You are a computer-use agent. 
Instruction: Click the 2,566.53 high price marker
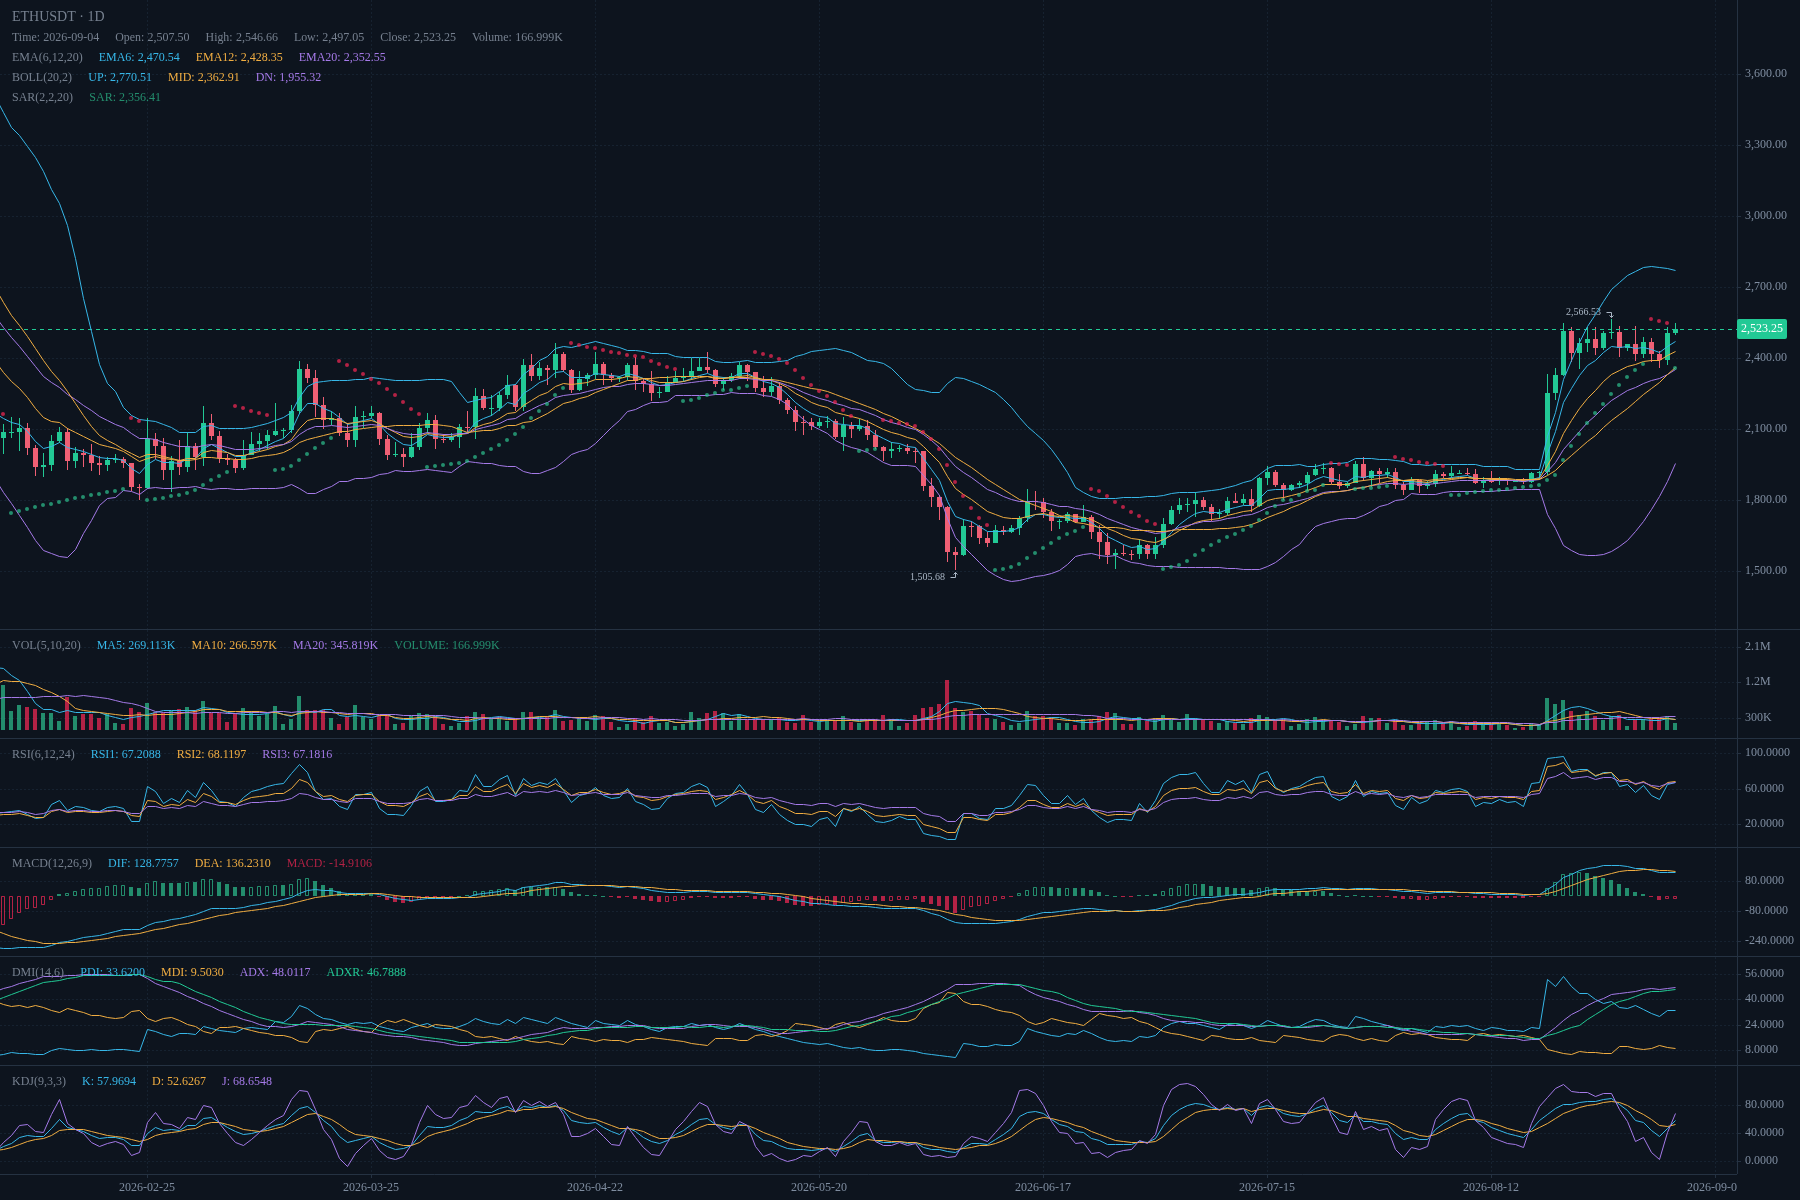pyautogui.click(x=1583, y=312)
